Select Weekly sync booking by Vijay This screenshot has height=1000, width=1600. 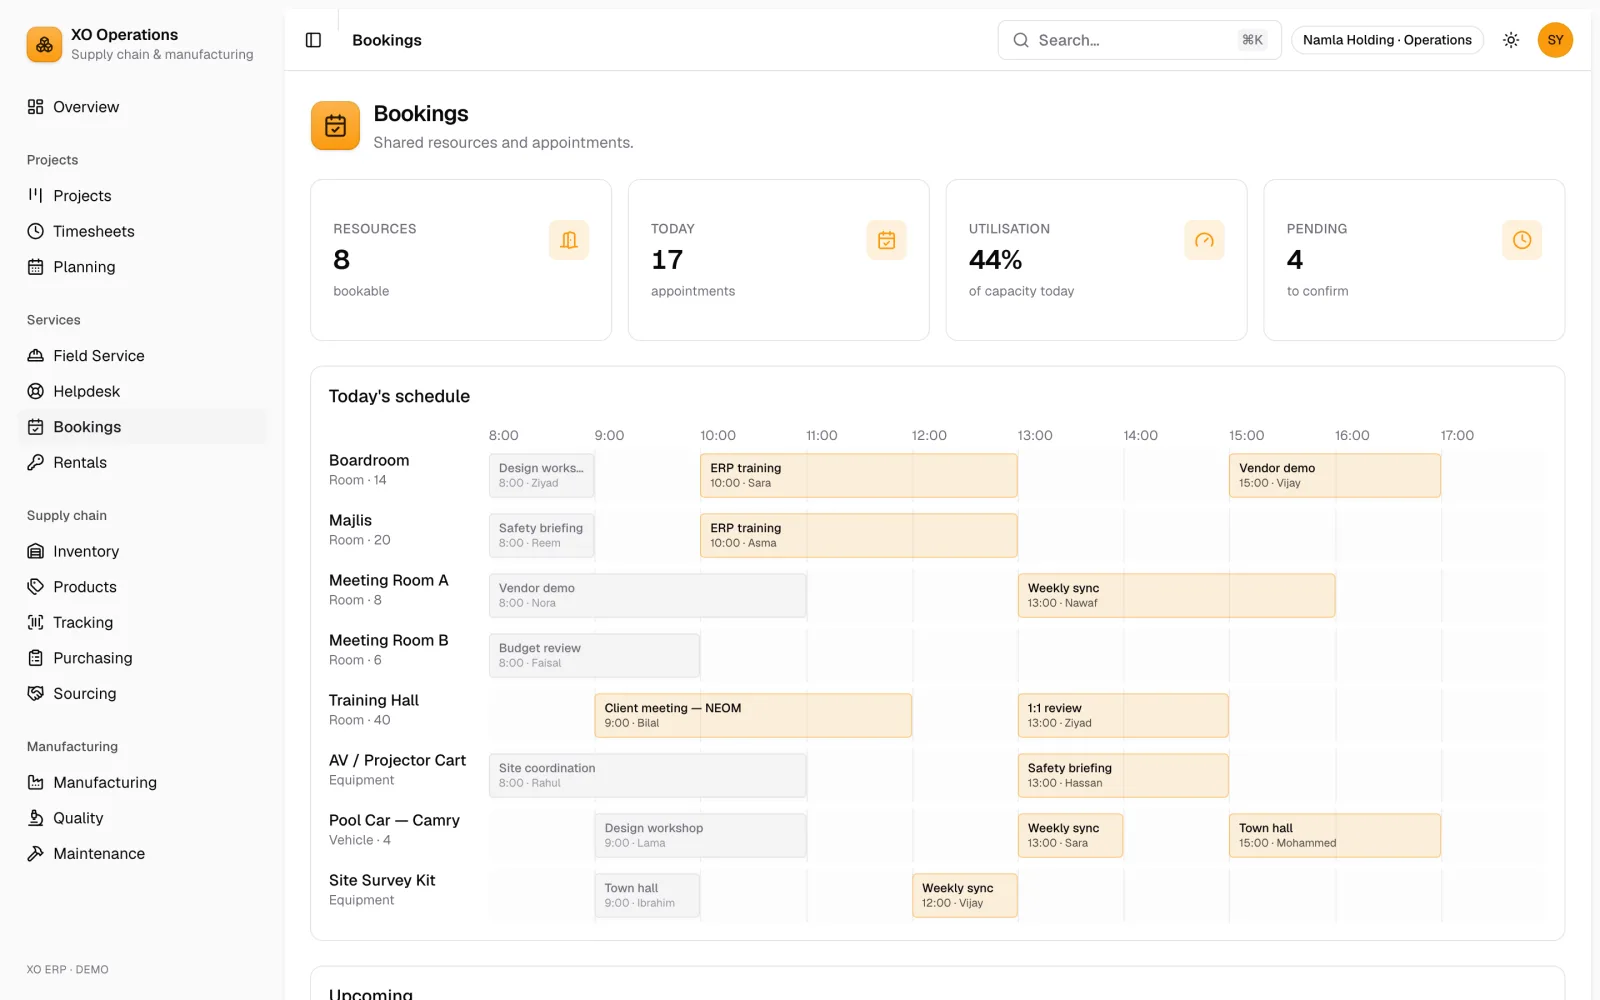tap(965, 895)
